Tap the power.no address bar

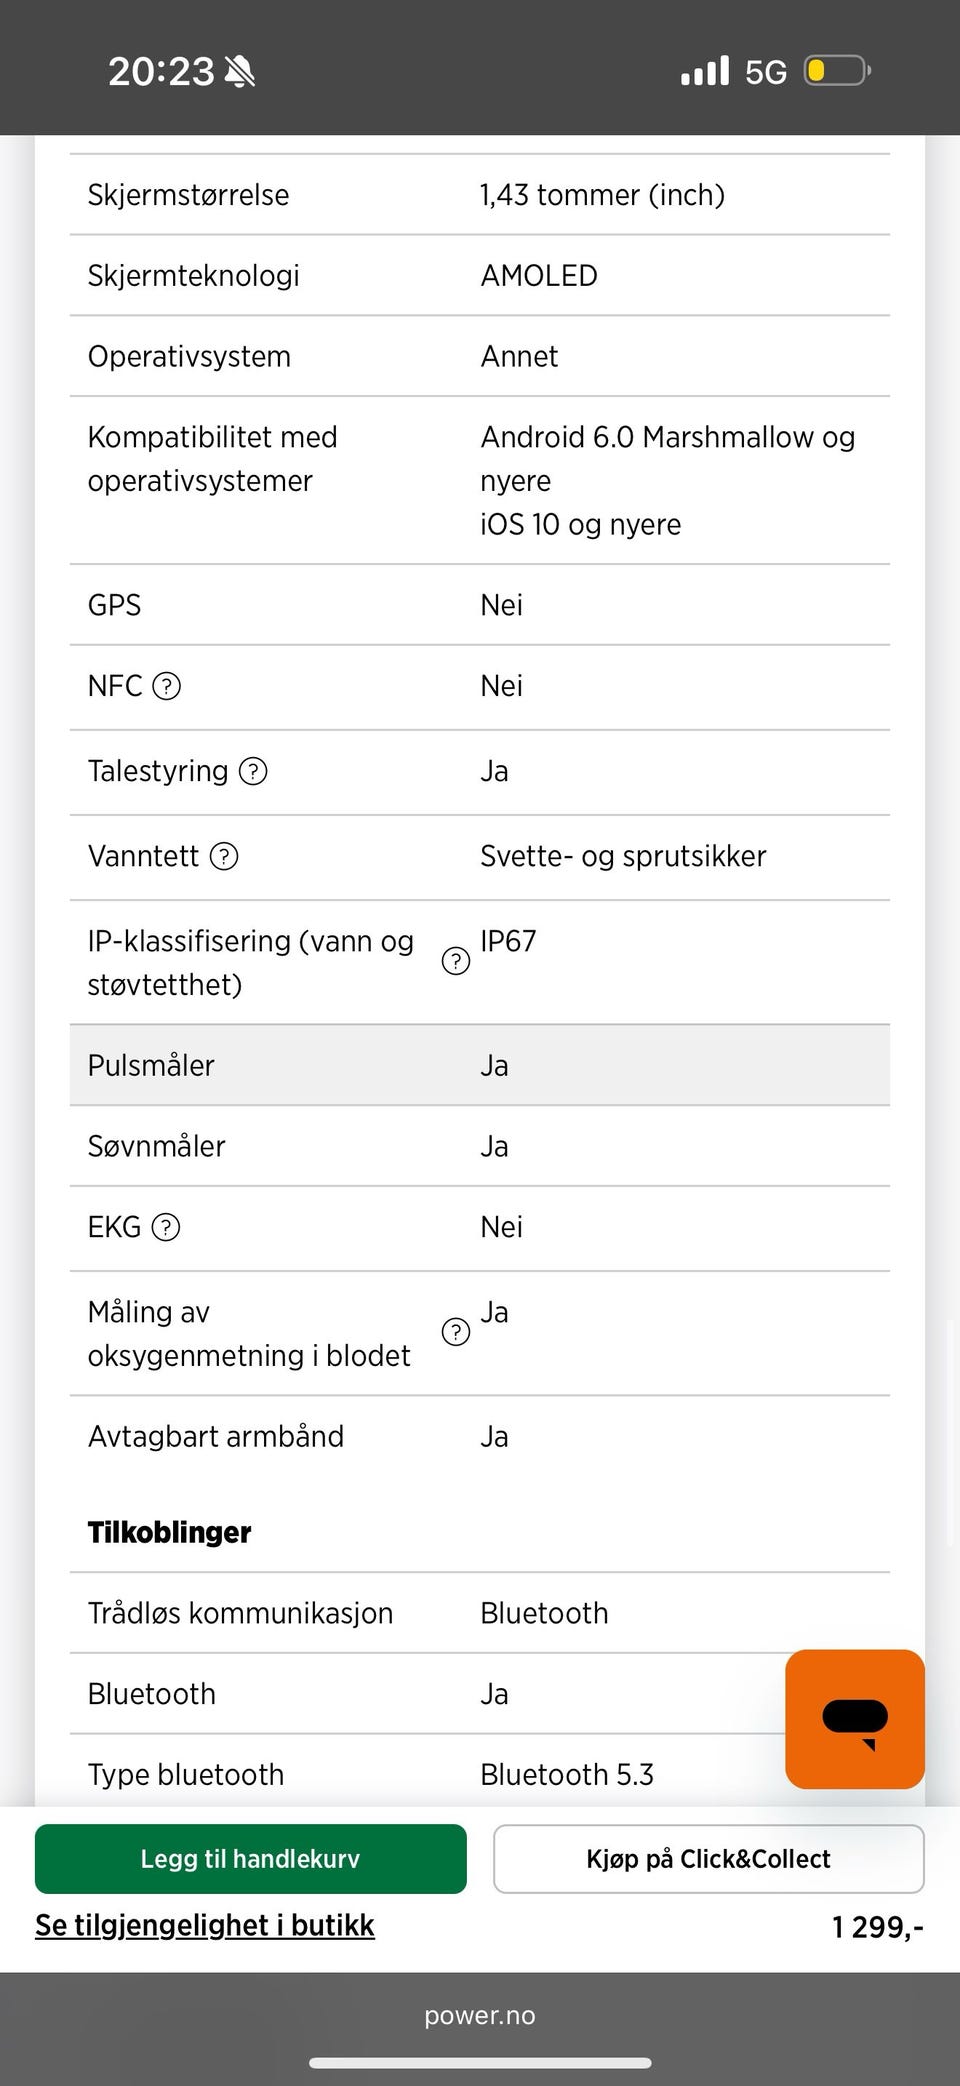pos(480,2015)
